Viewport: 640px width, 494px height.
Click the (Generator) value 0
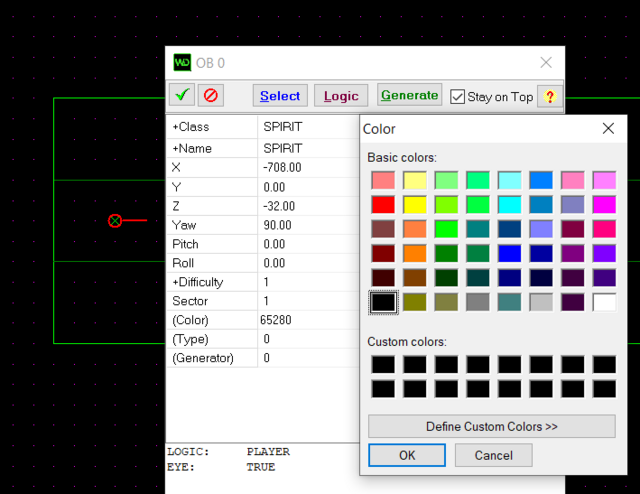(x=267, y=358)
